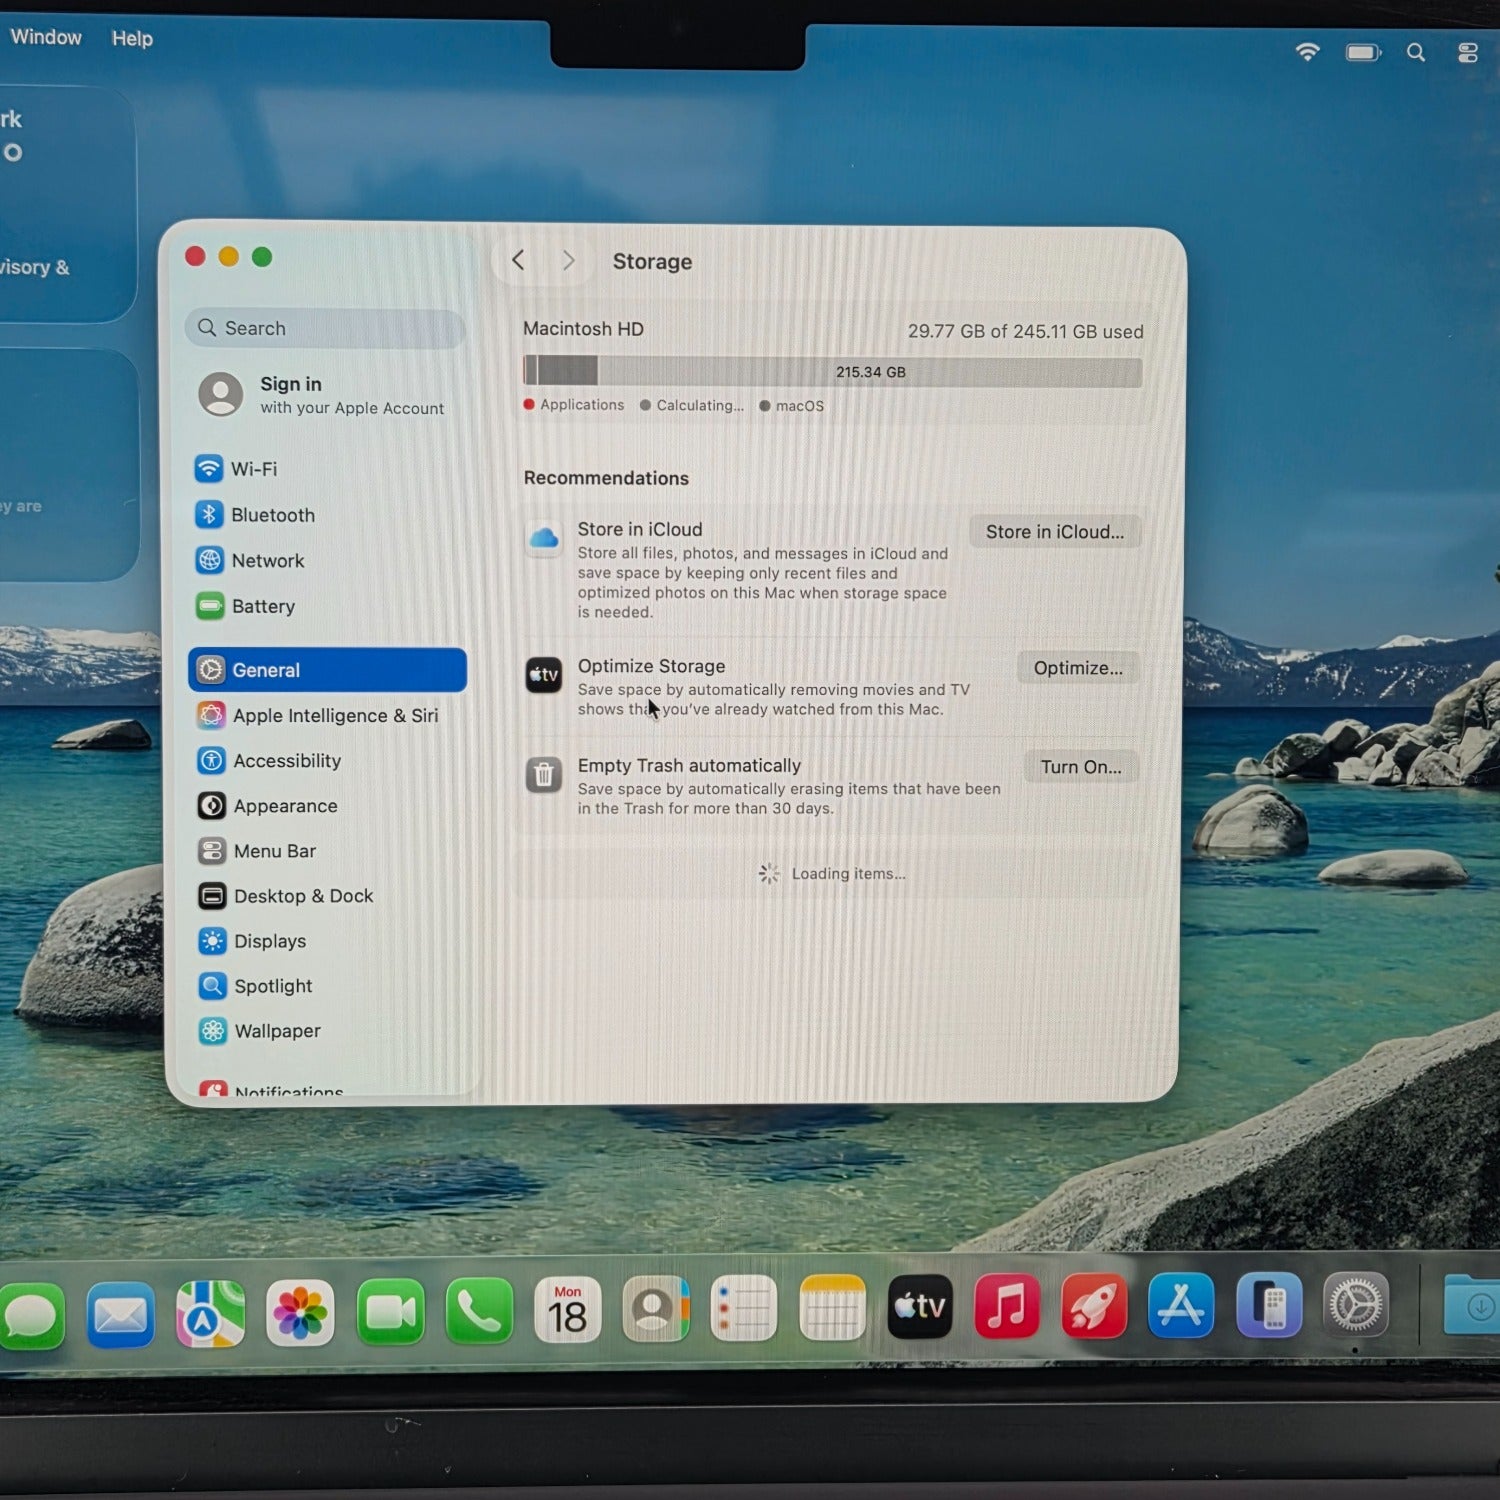Open Apple Intelligence & Siri settings
This screenshot has height=1500, width=1500.
[327, 715]
